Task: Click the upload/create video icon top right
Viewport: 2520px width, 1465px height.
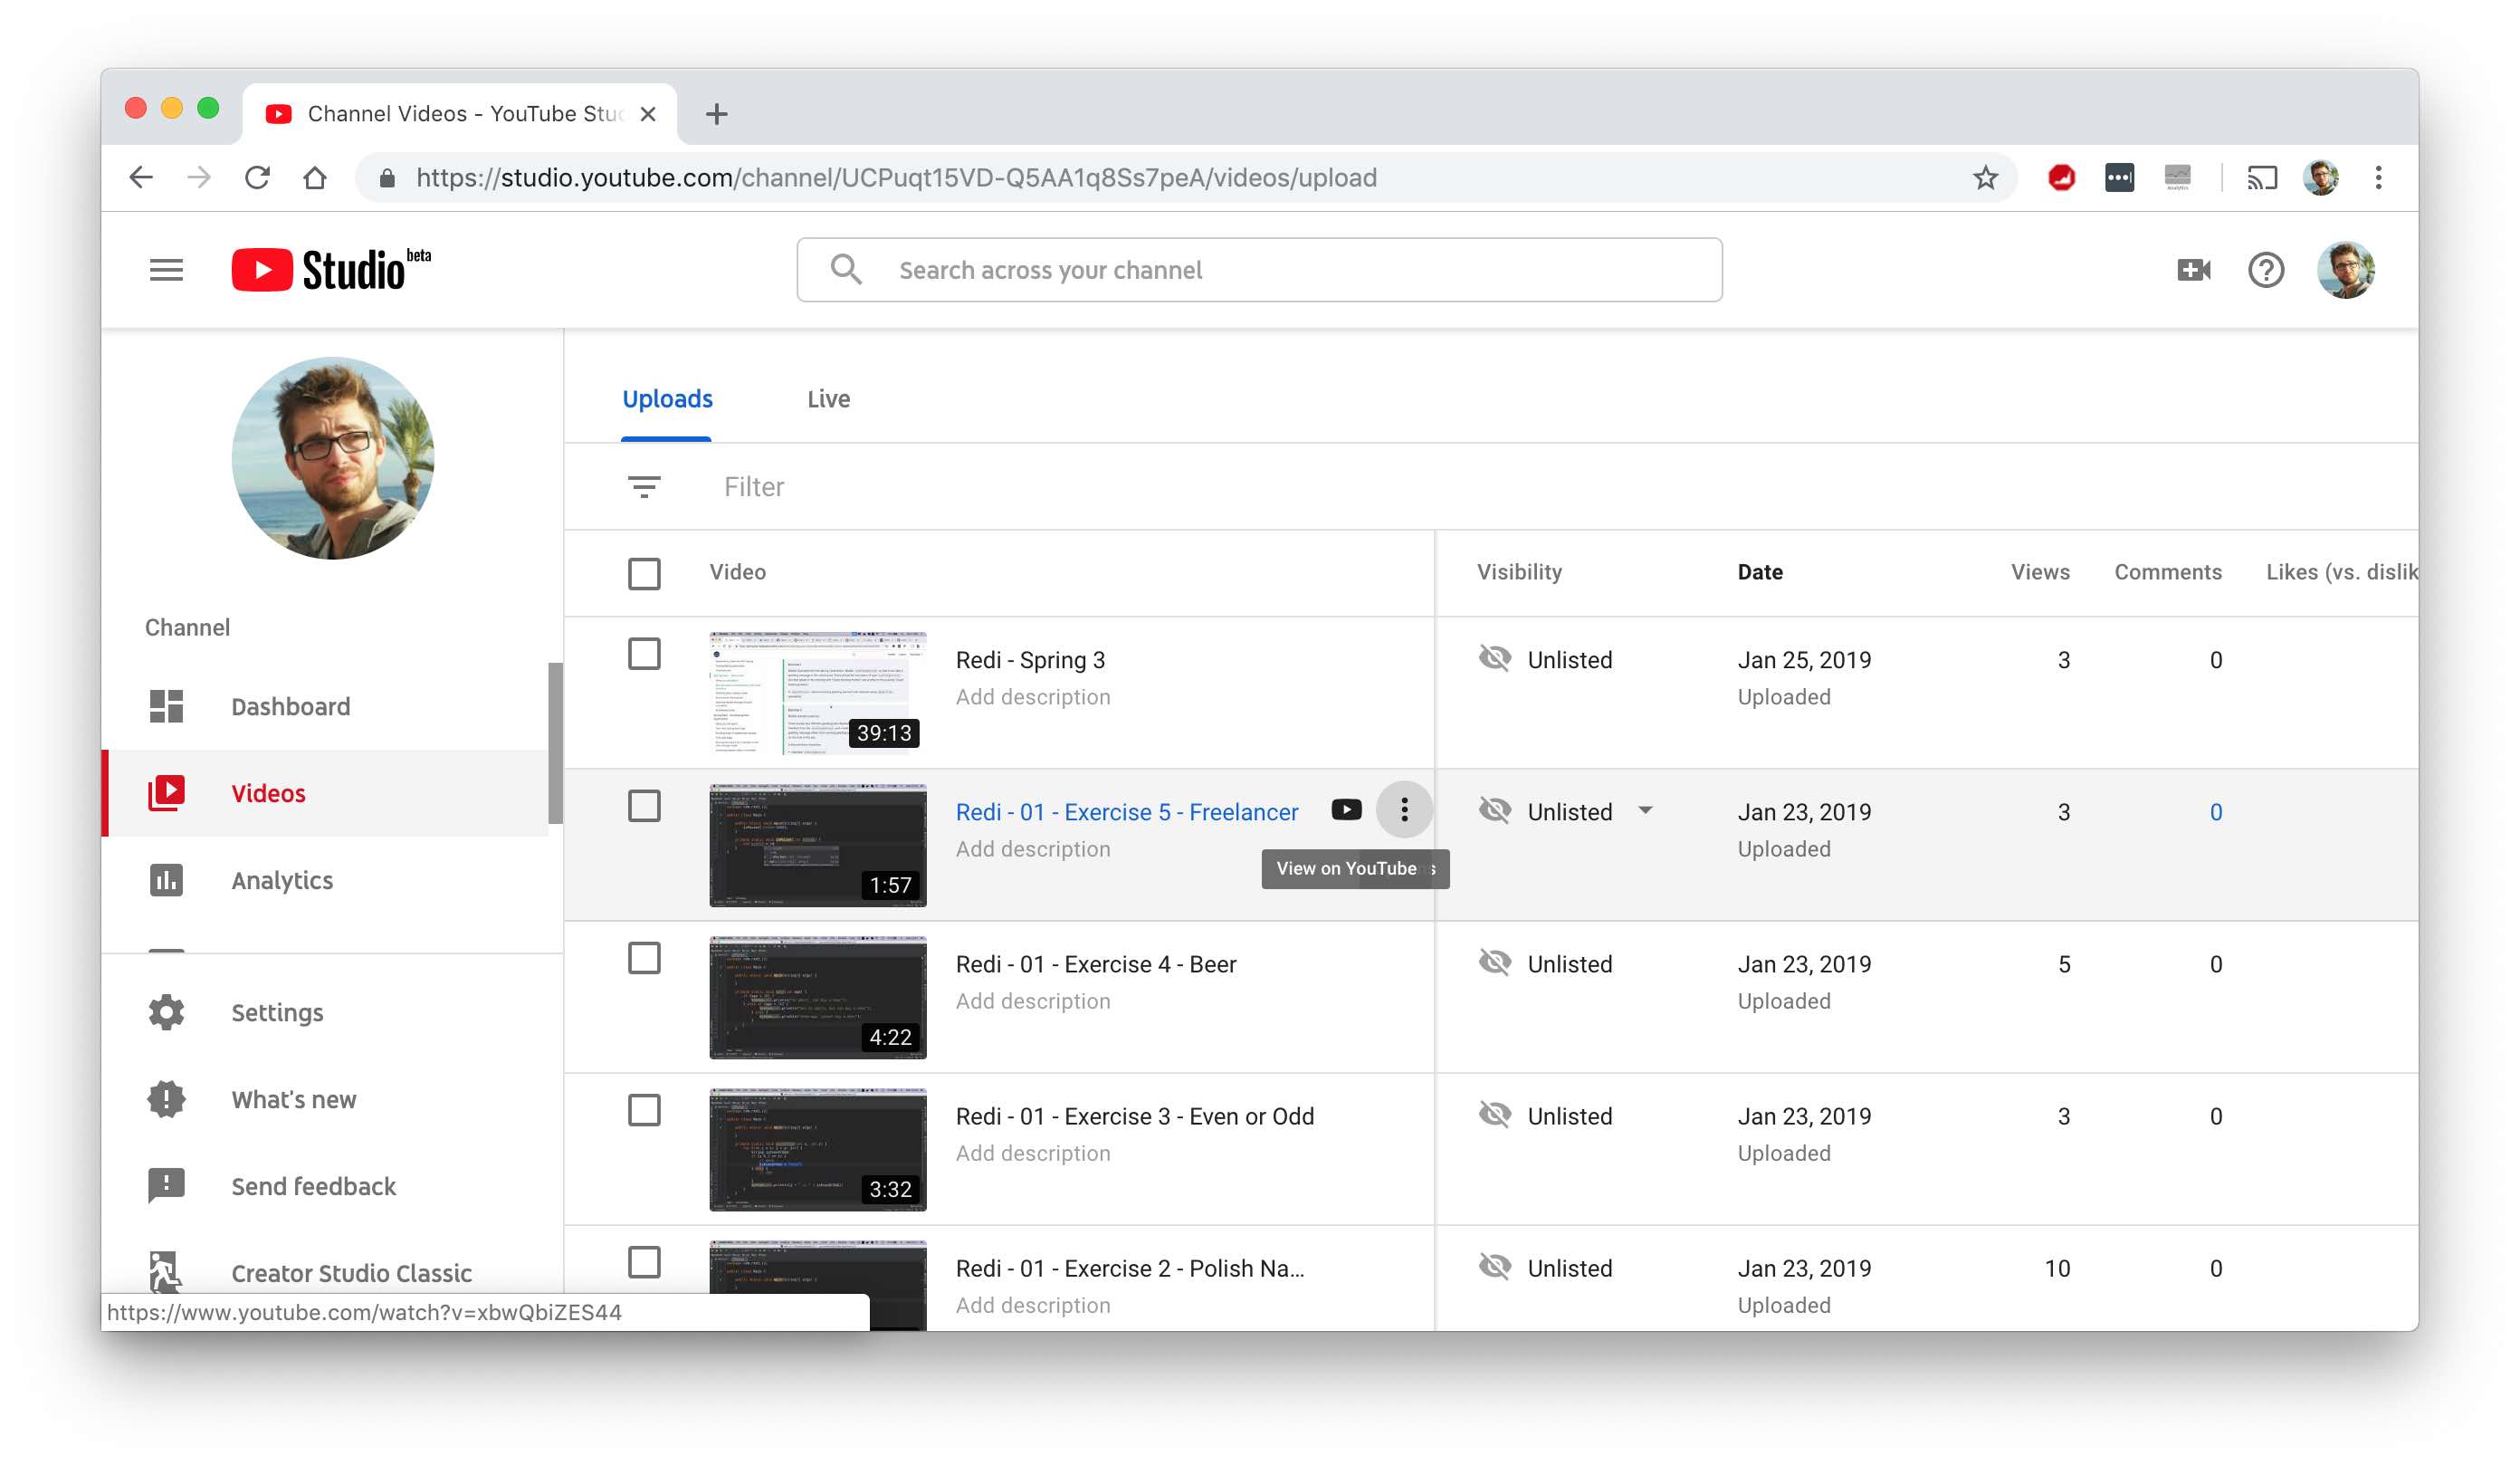Action: 2192,271
